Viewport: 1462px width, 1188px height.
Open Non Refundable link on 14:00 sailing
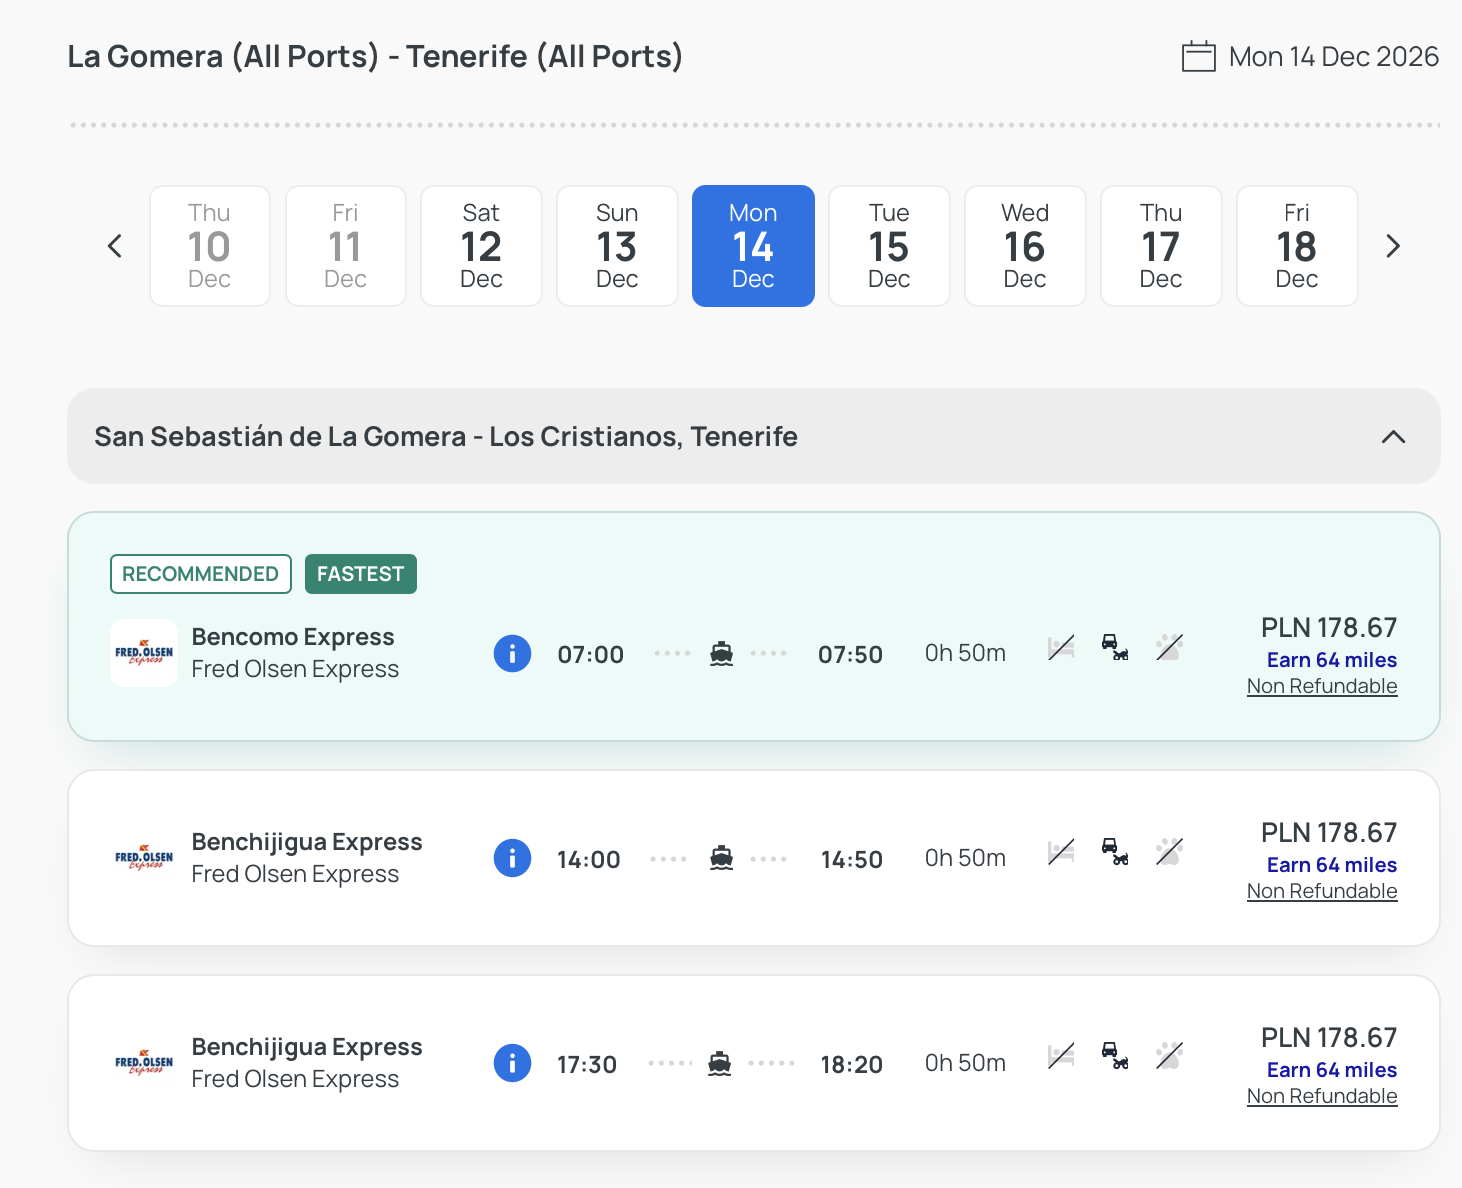tap(1322, 891)
